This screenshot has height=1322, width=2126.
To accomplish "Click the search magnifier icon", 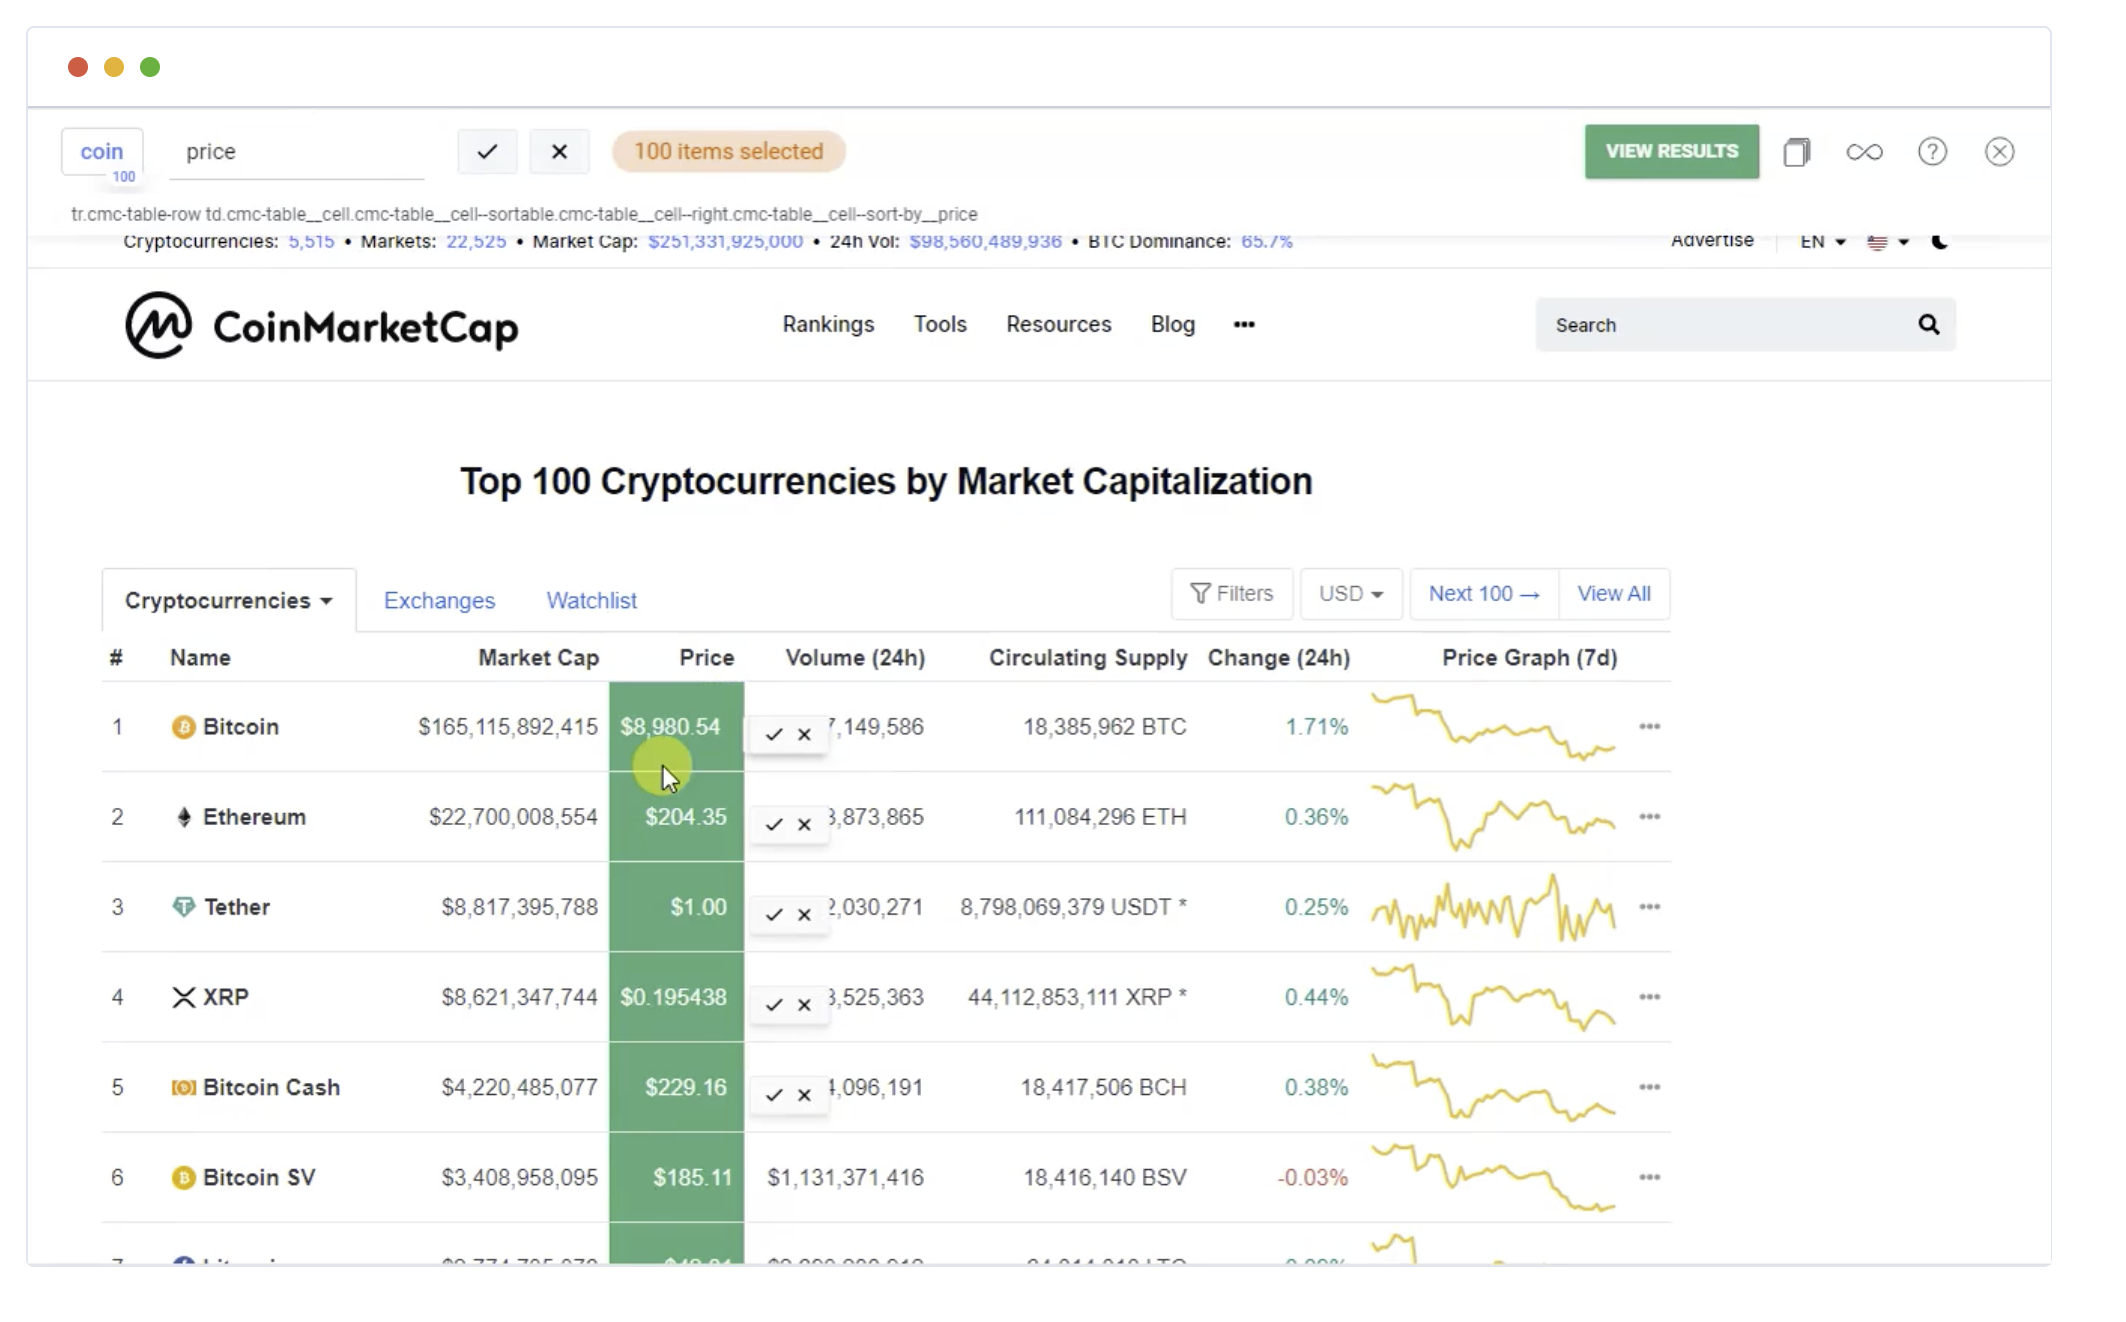I will 1928,324.
